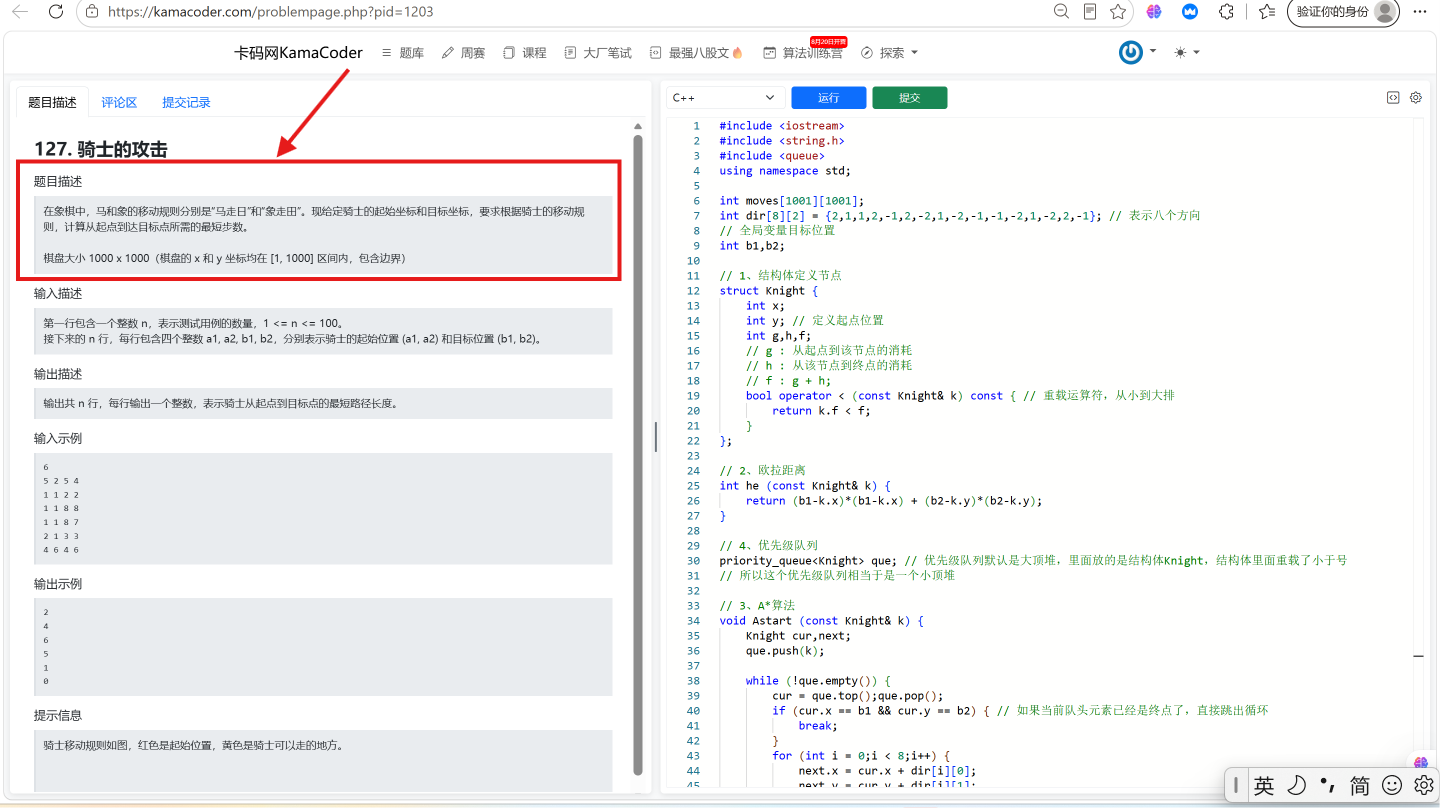Click the code line priority_queue<Knight> que;
The height and width of the screenshot is (808, 1440).
(x=808, y=560)
